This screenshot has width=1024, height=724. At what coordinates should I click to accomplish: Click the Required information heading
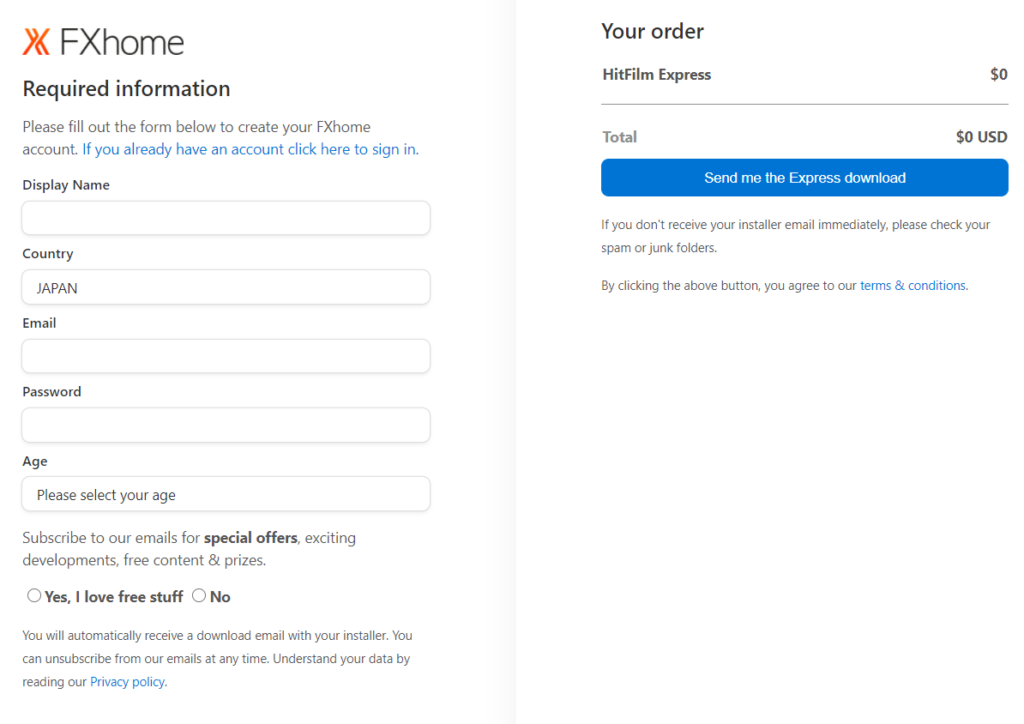126,89
